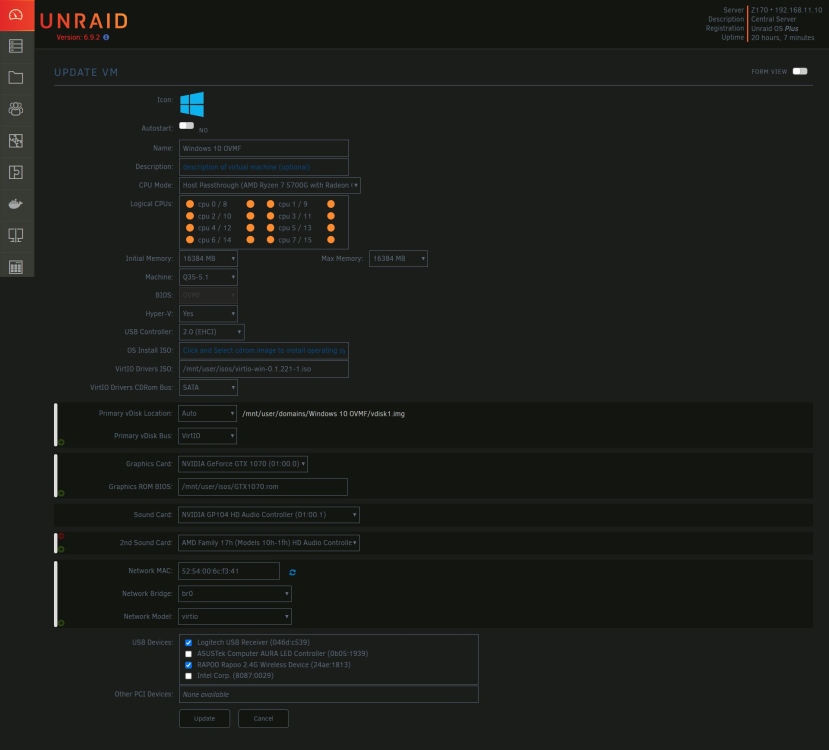Image resolution: width=829 pixels, height=750 pixels.
Task: Toggle the circle just left of 'cpu 3 / 11'
Action: [270, 216]
